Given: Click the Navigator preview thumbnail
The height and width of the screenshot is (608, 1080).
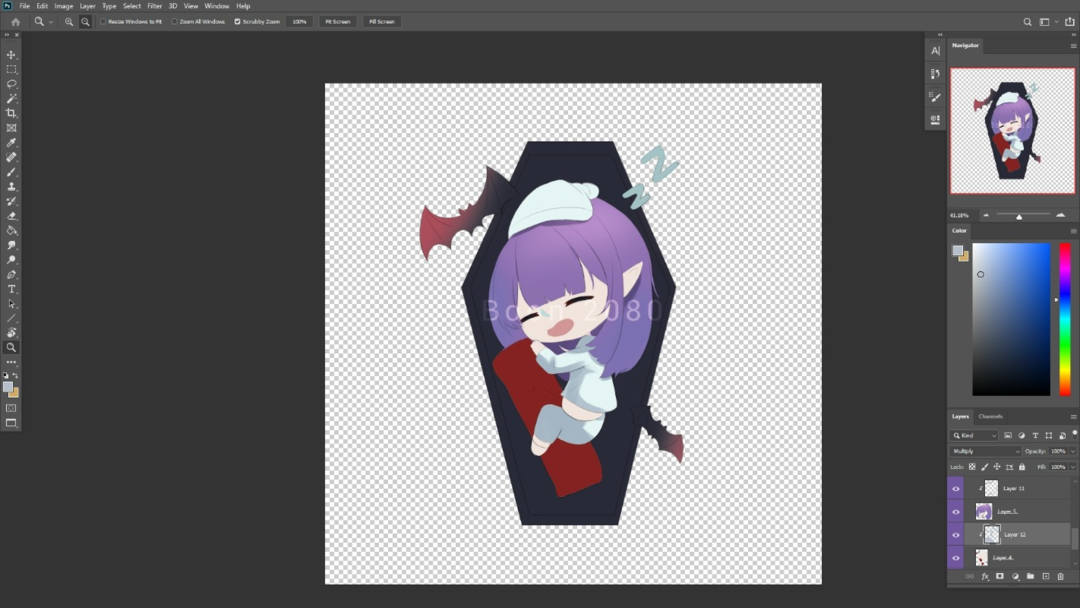Looking at the screenshot, I should click(1012, 131).
